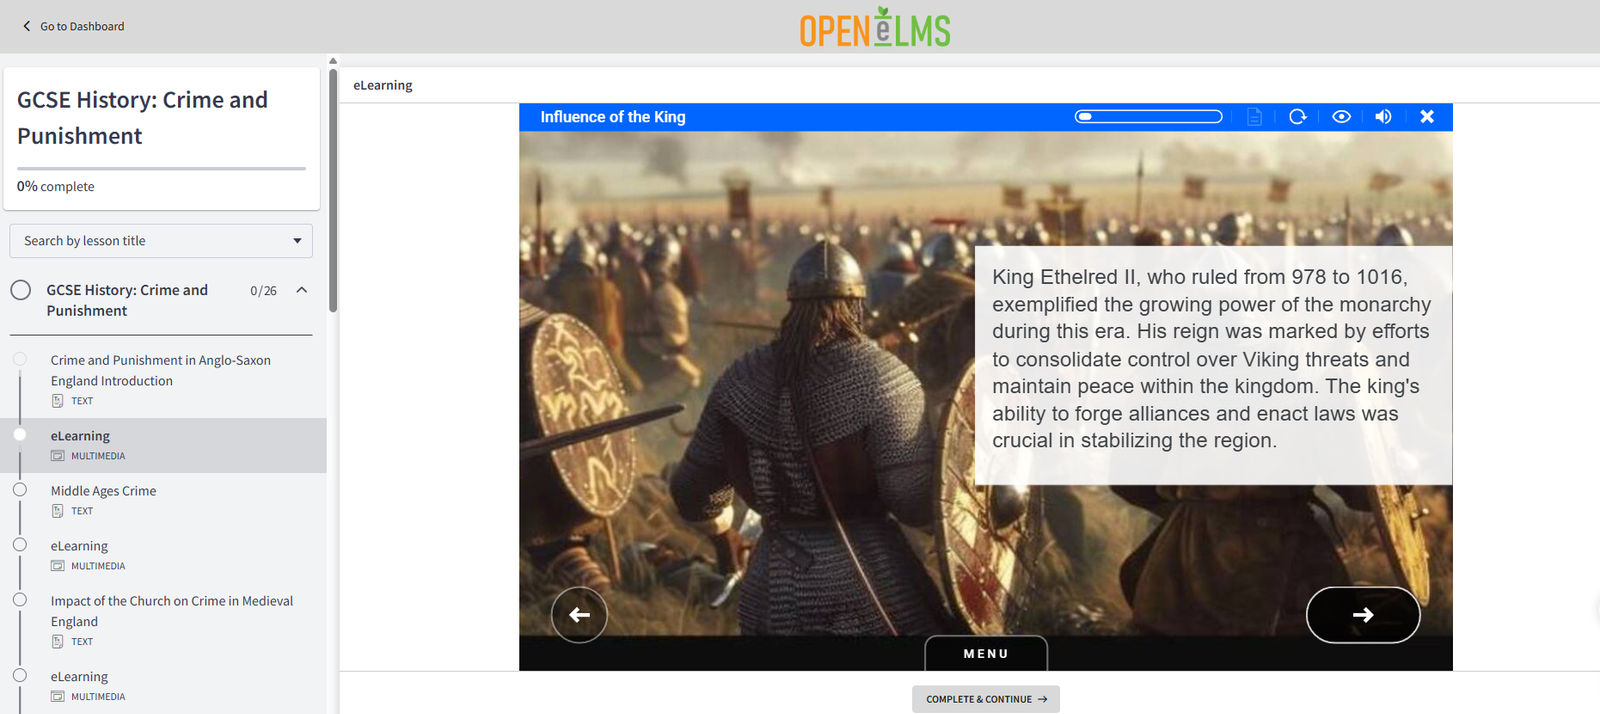This screenshot has height=714, width=1600.
Task: Click the back chevron beside Go to Dashboard
Action: click(27, 26)
